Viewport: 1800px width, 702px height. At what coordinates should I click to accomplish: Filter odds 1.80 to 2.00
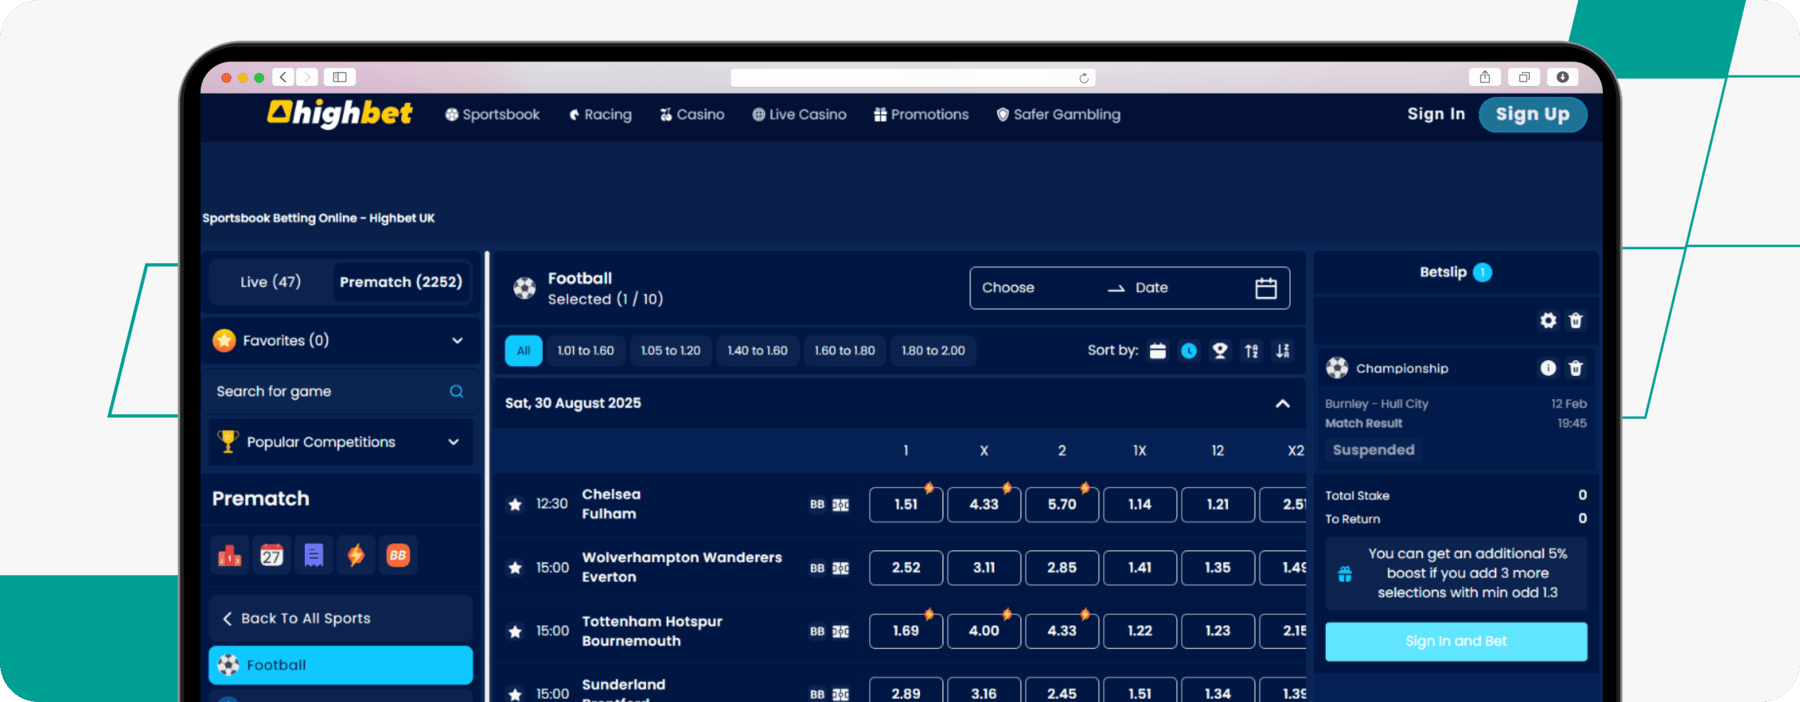click(x=934, y=351)
